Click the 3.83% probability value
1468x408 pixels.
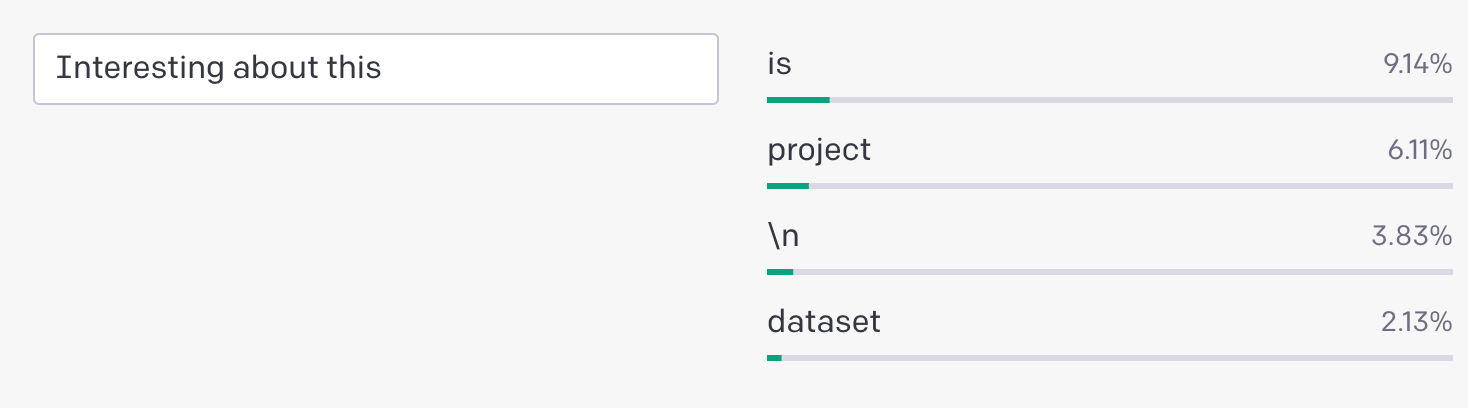point(1412,237)
